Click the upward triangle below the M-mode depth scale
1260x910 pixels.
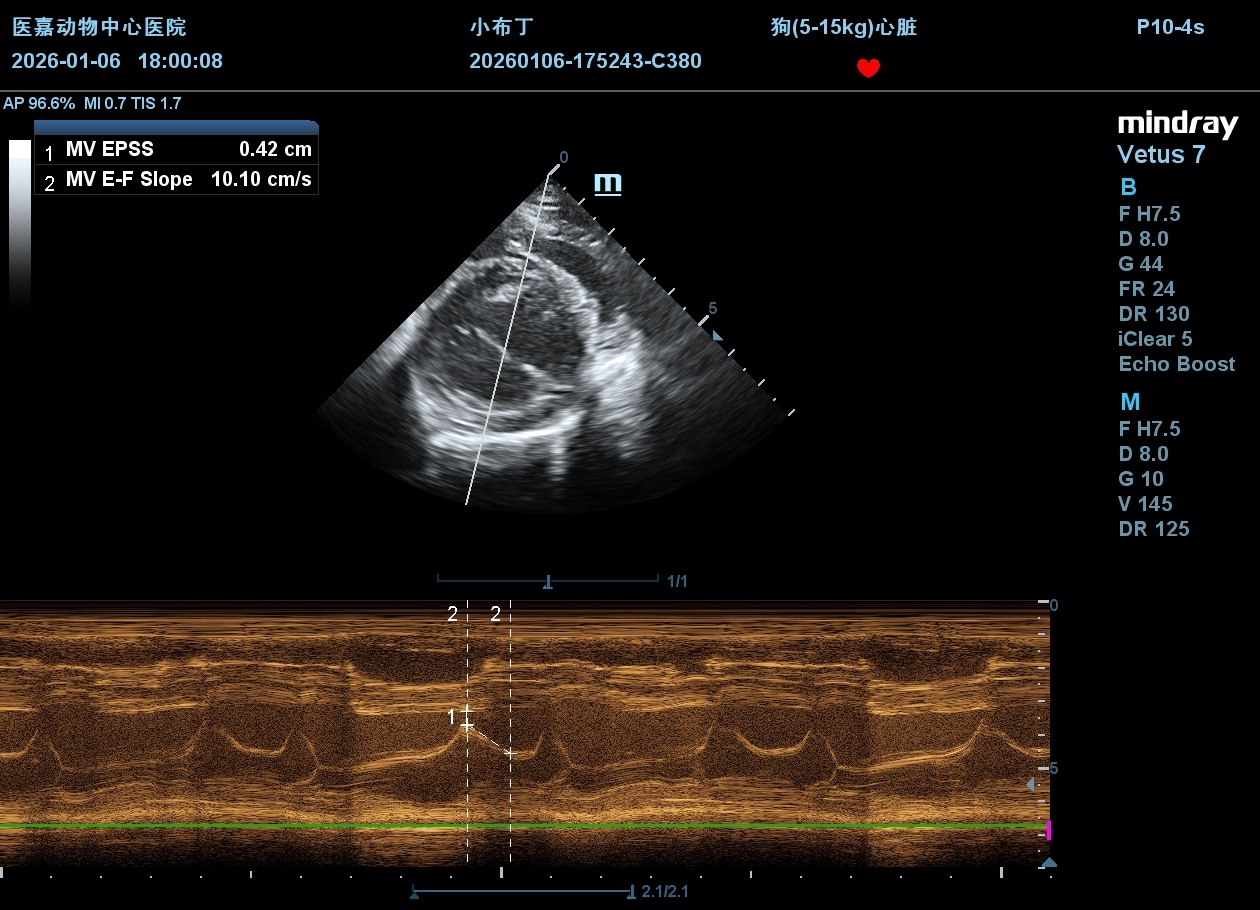coord(1048,862)
